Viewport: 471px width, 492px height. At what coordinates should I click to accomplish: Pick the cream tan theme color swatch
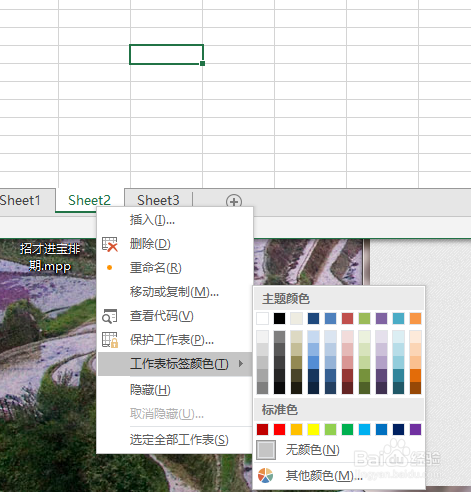(x=296, y=318)
